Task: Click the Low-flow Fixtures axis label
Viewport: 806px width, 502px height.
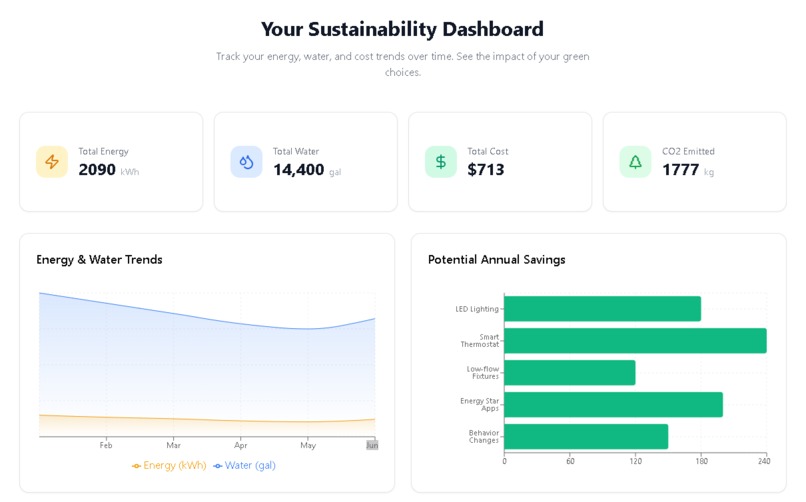Action: tap(483, 373)
